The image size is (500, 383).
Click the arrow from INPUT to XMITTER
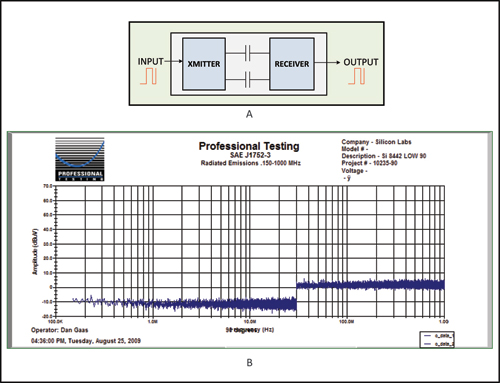[173, 61]
